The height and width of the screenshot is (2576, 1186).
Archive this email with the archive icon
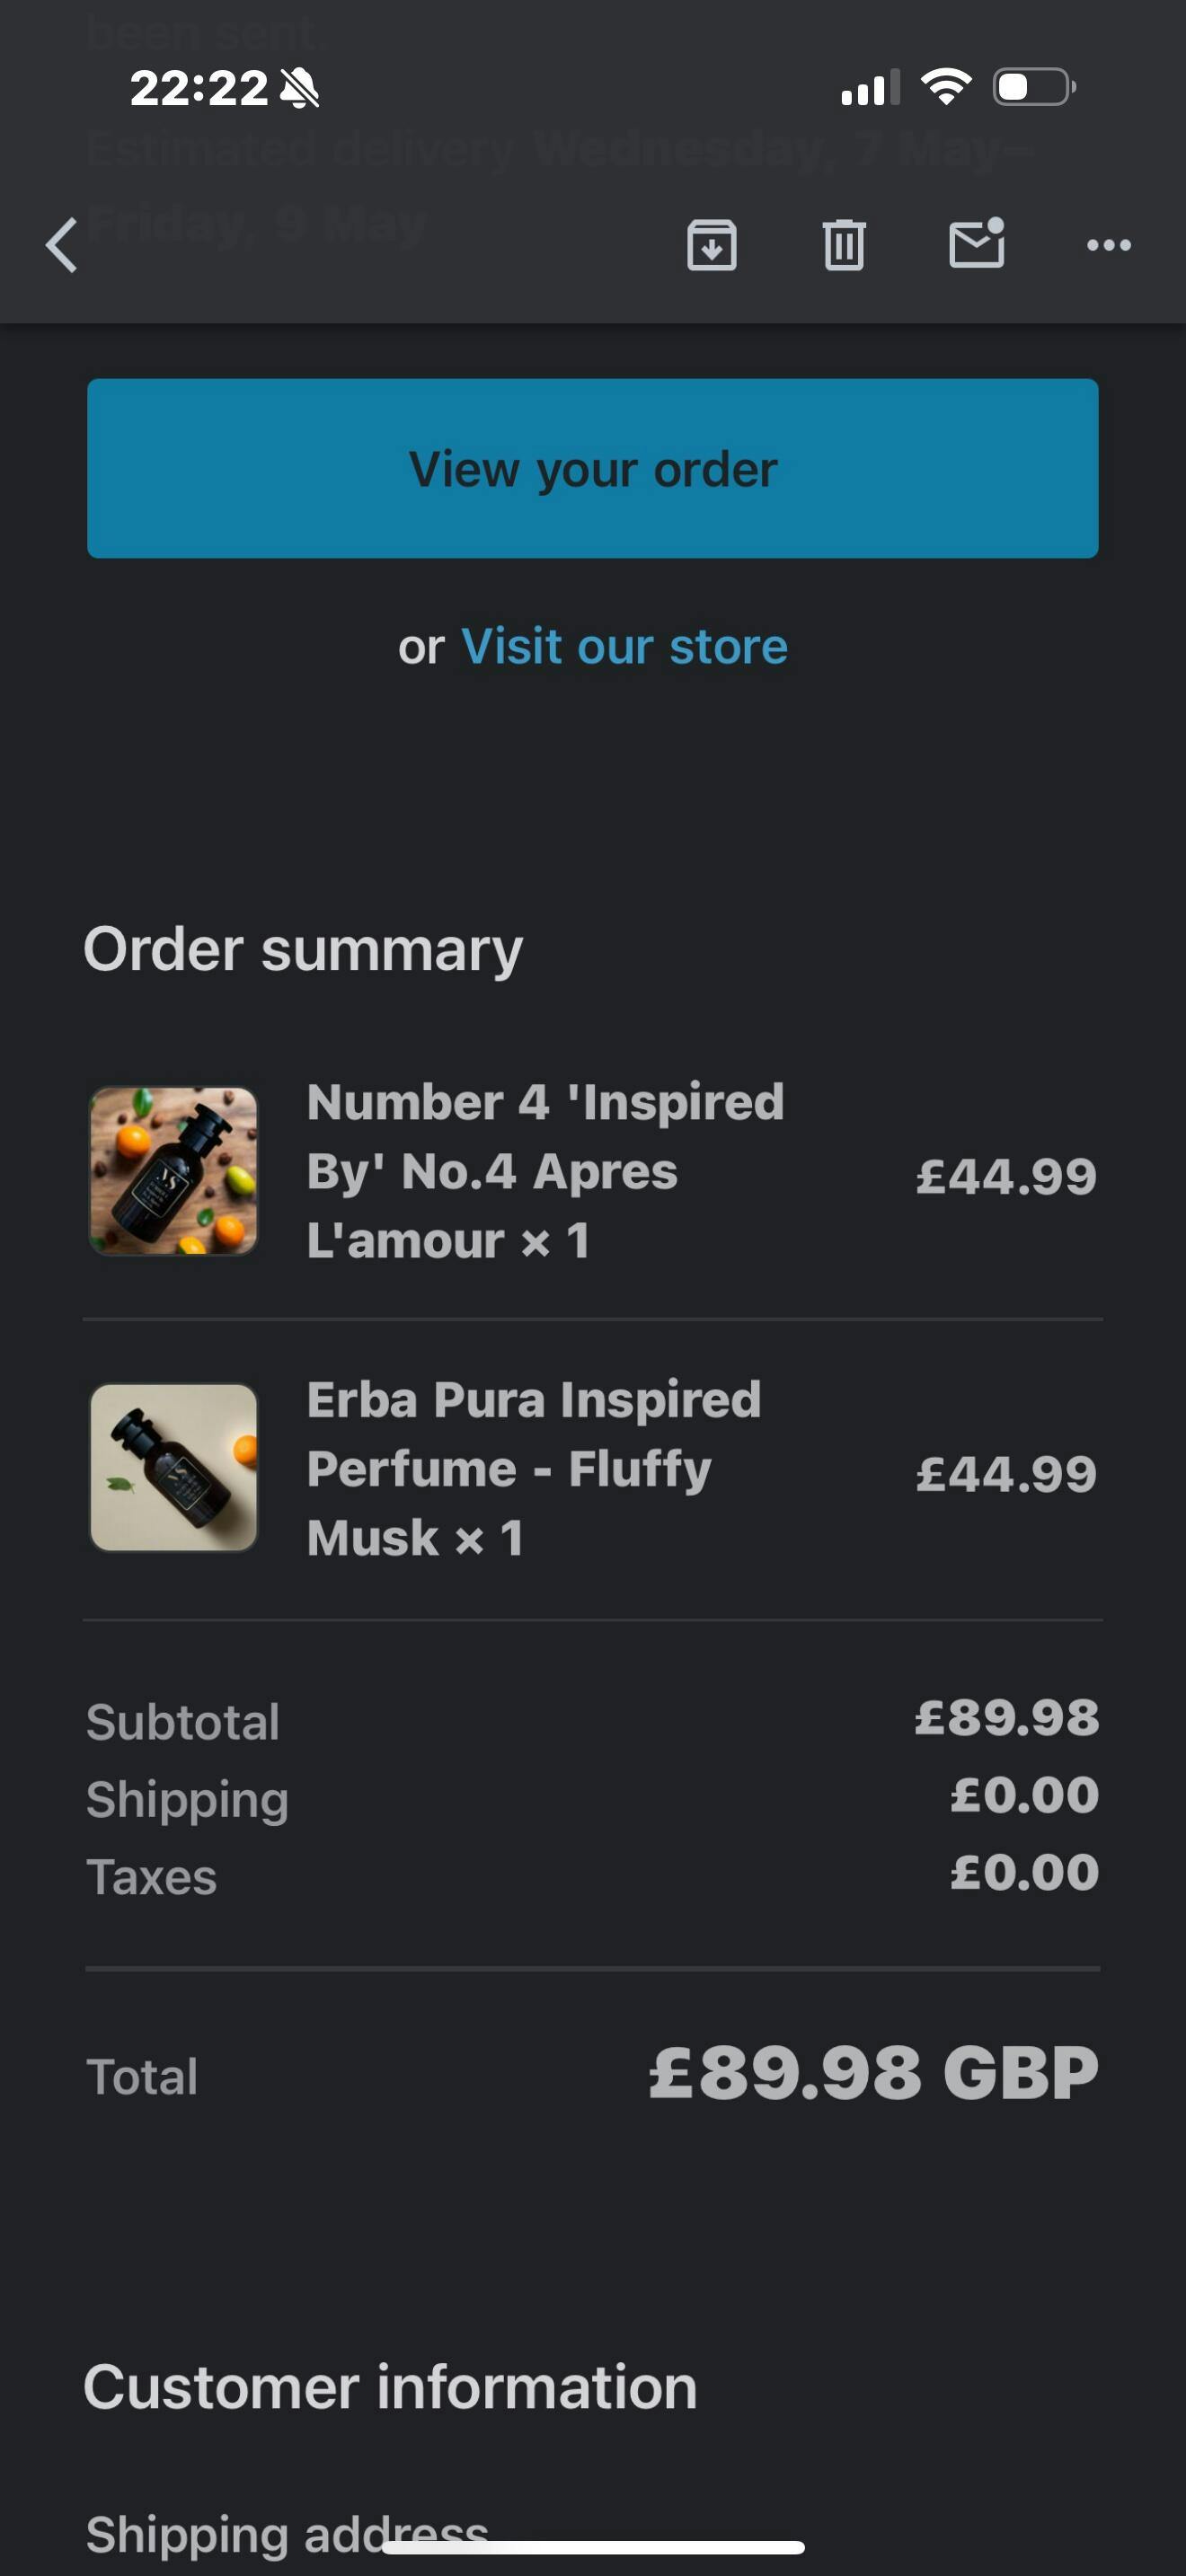coord(711,245)
